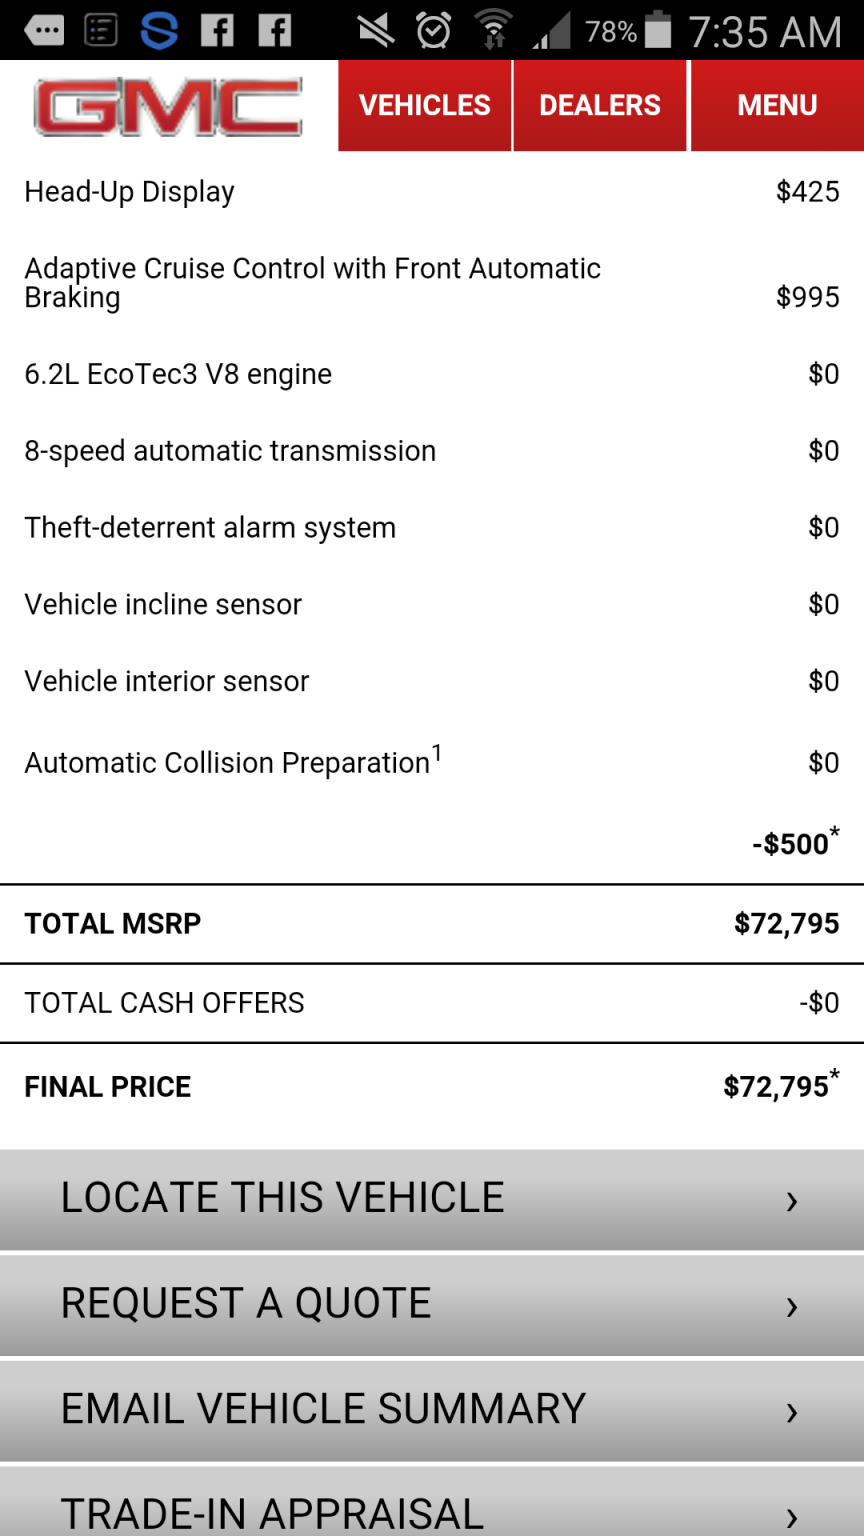
Task: Expand the TRADE-IN APPRAISAL chevron
Action: click(x=792, y=1517)
